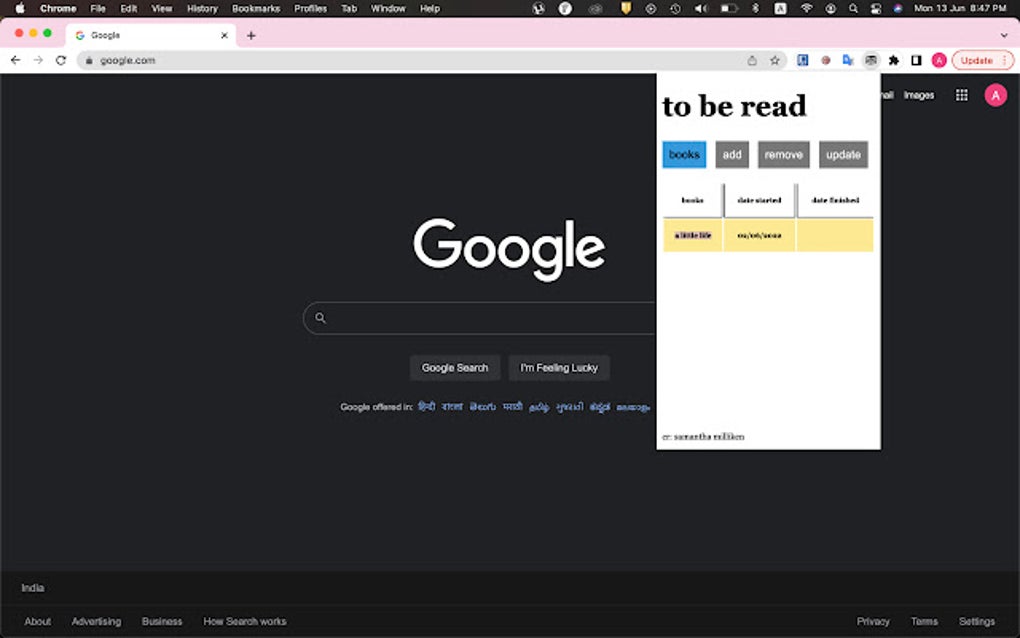Reload the page with the refresh icon
Image resolution: width=1020 pixels, height=638 pixels.
click(60, 60)
